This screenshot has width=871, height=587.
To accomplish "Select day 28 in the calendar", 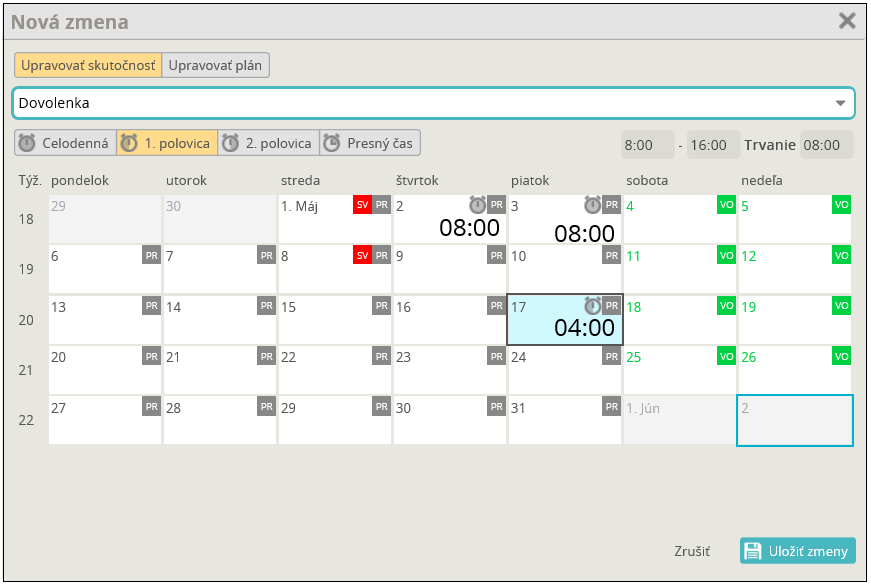I will click(x=220, y=420).
